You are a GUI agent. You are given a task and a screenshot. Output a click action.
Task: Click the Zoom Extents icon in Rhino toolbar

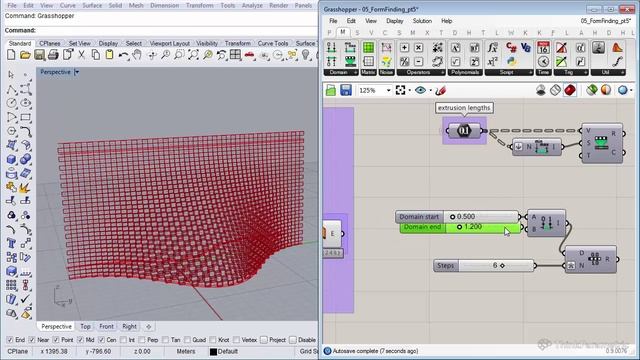click(x=193, y=55)
